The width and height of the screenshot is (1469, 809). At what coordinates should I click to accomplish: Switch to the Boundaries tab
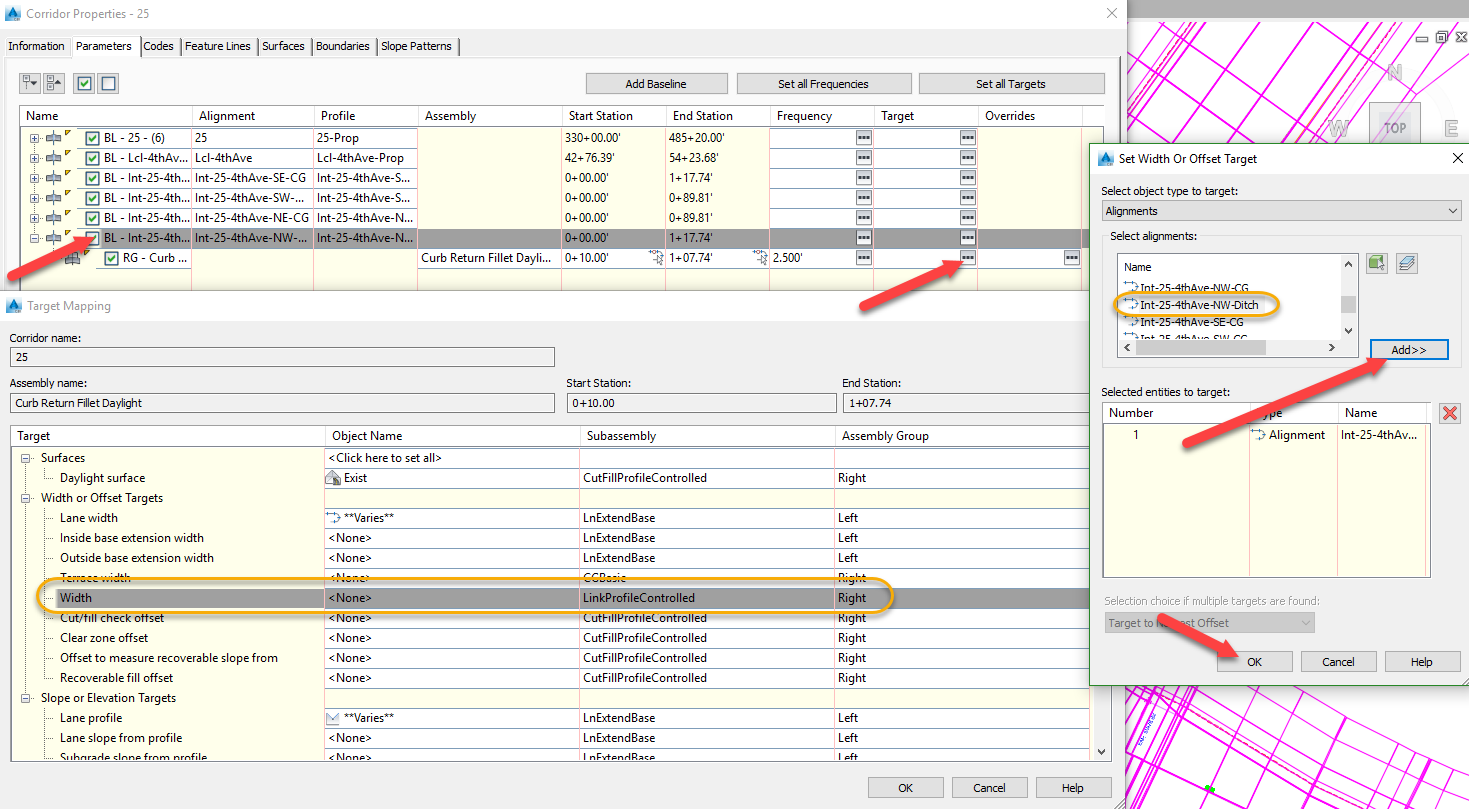342,46
